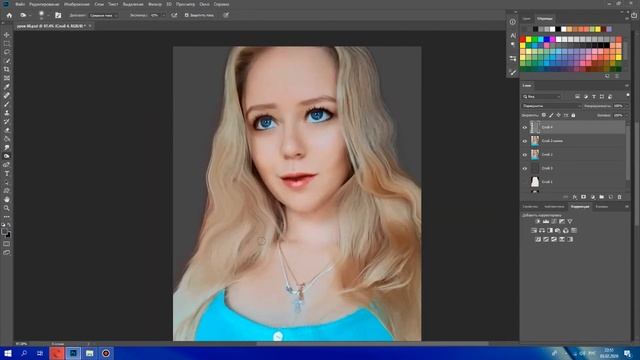Select the Eyedropper tool
640x360 pixels.
7,87
